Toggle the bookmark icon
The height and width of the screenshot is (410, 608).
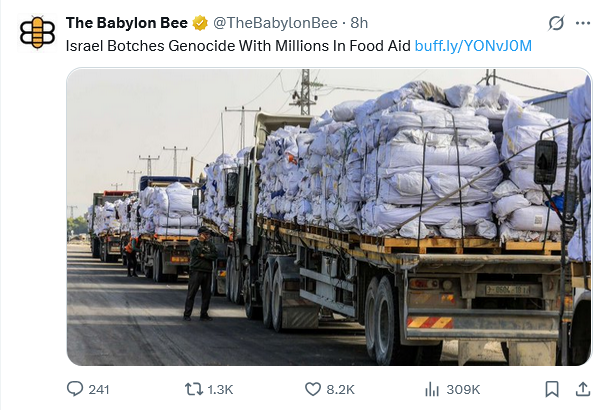[x=552, y=389]
